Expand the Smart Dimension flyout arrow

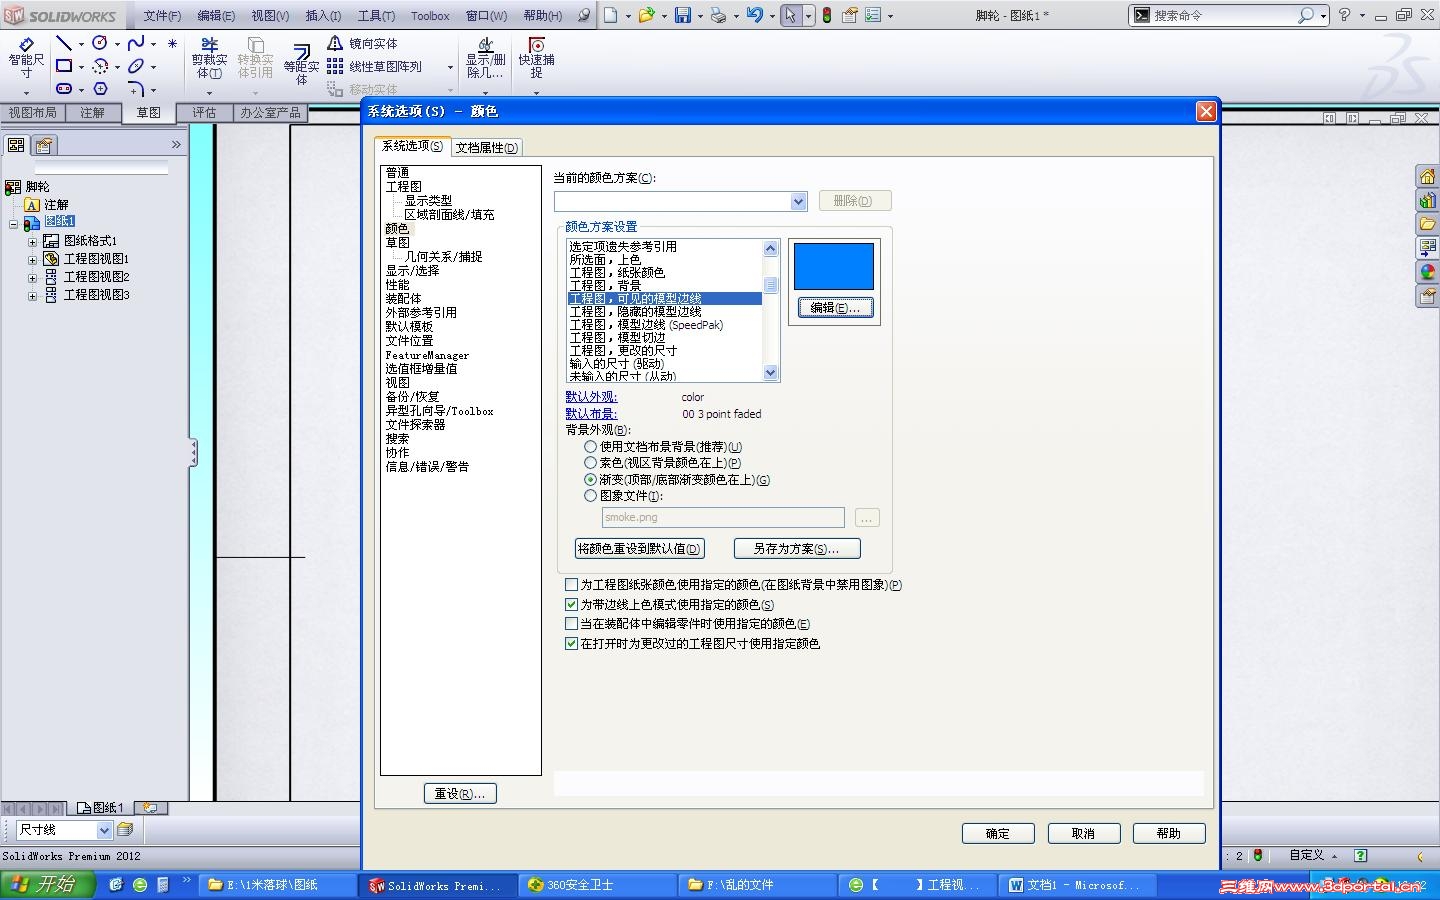click(26, 92)
